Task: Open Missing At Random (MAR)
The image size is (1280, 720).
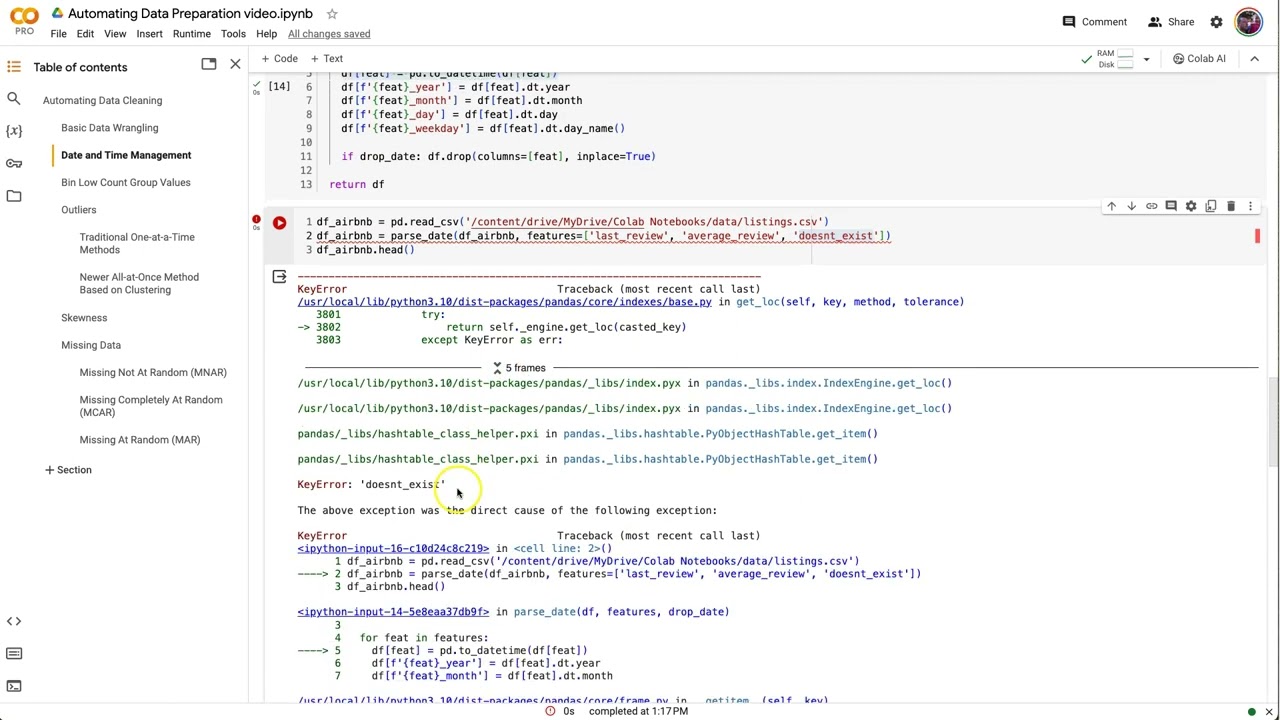Action: 140,440
